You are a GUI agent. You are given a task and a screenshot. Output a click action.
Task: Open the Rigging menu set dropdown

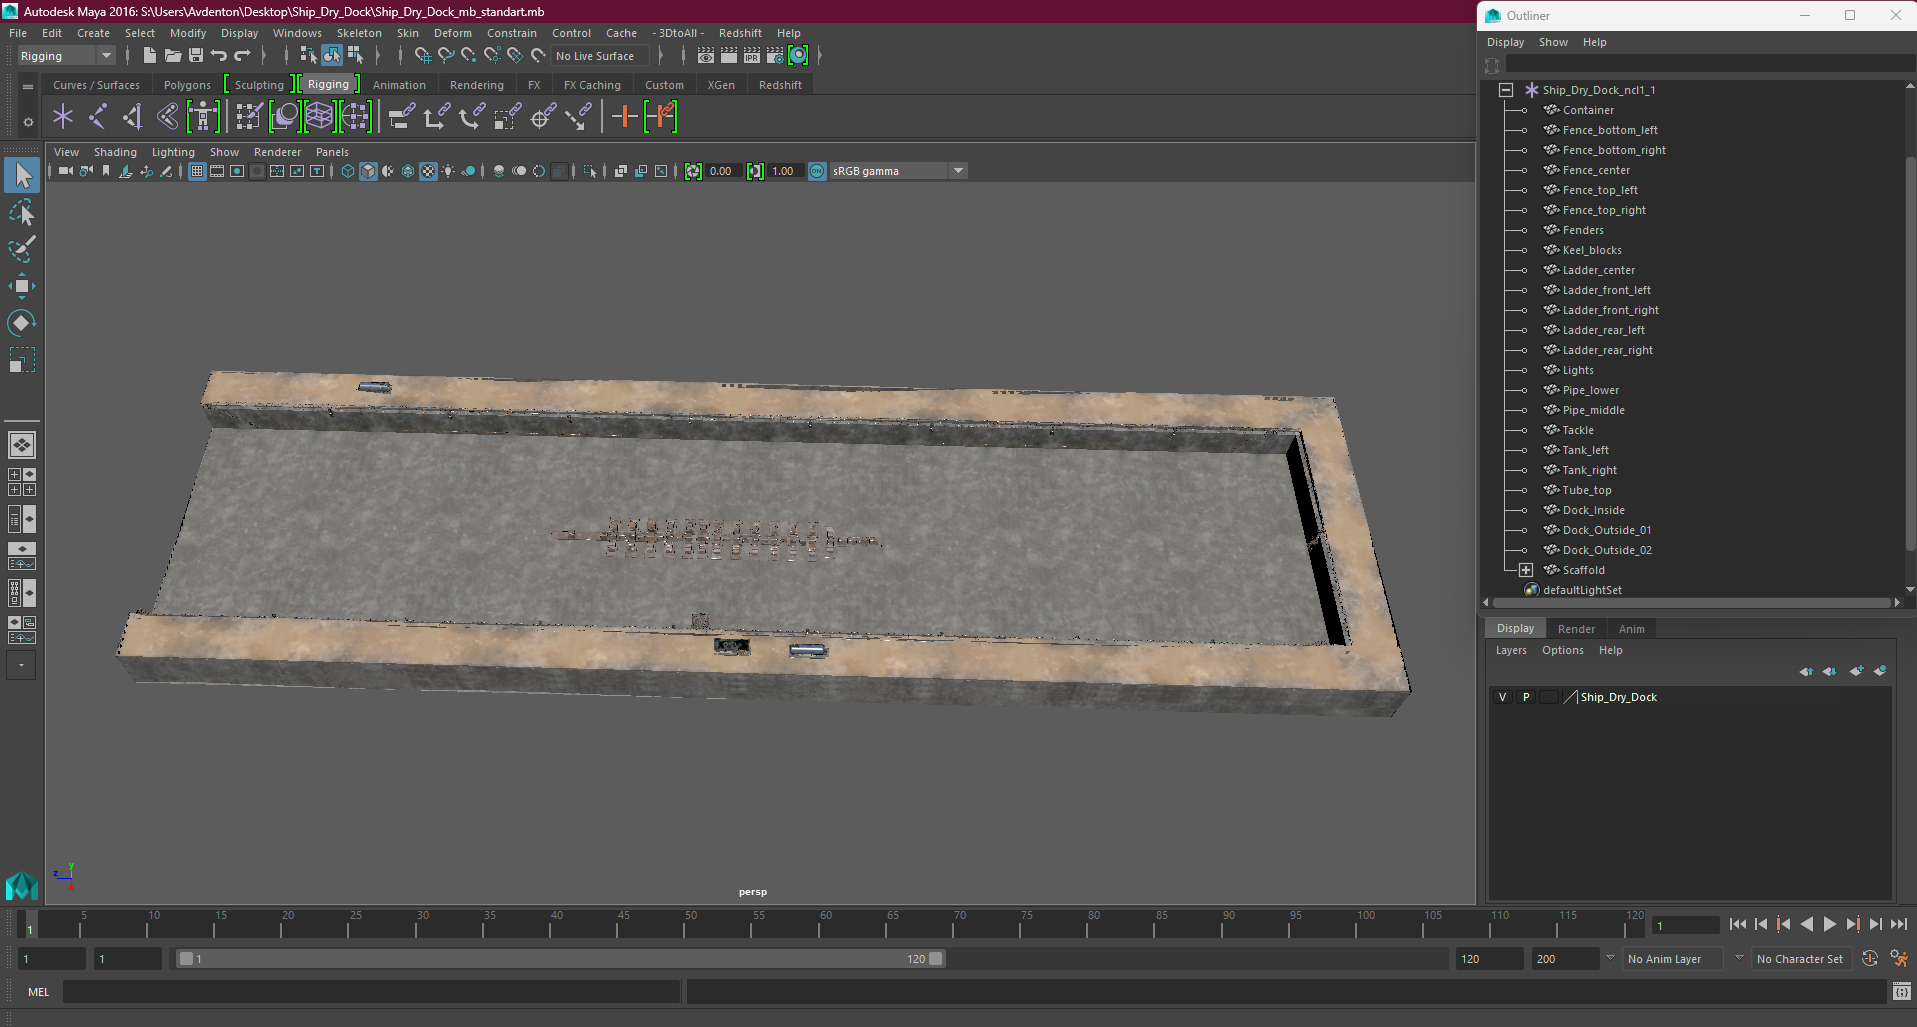click(106, 56)
